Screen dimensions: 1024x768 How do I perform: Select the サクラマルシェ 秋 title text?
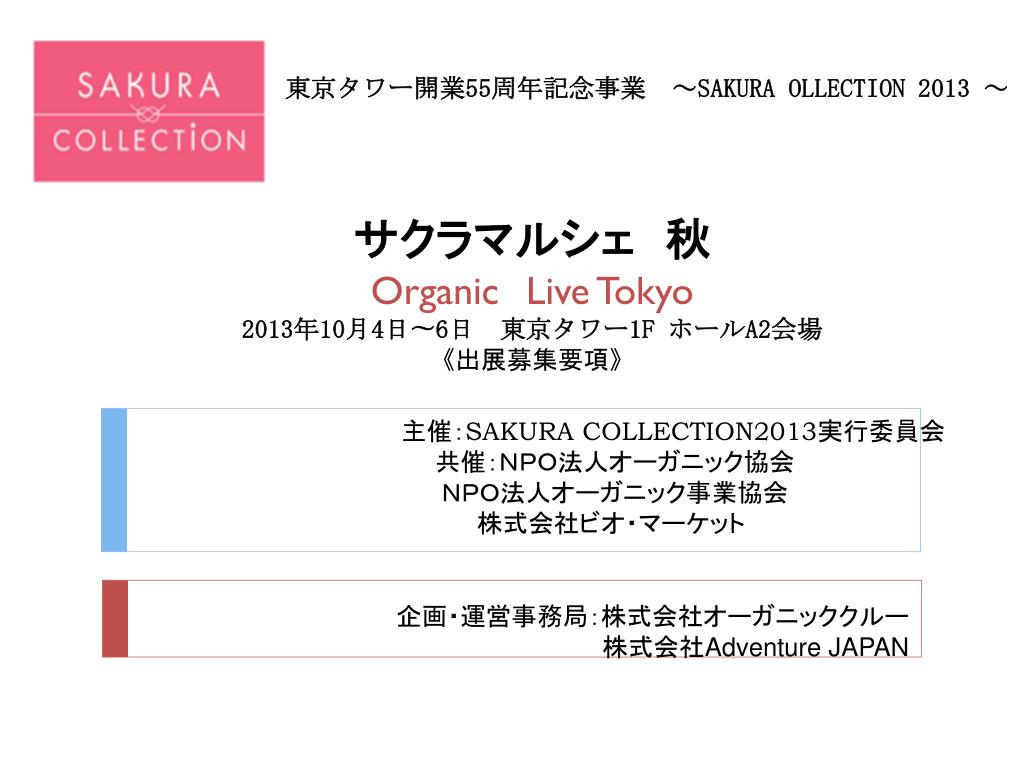[x=532, y=240]
